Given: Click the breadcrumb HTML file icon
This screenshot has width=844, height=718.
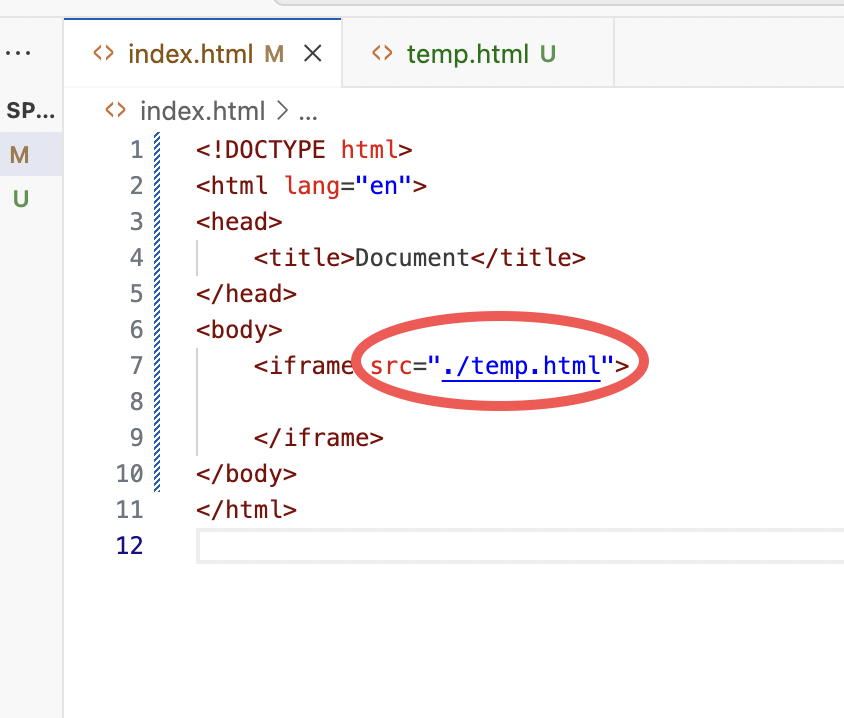Looking at the screenshot, I should 116,110.
